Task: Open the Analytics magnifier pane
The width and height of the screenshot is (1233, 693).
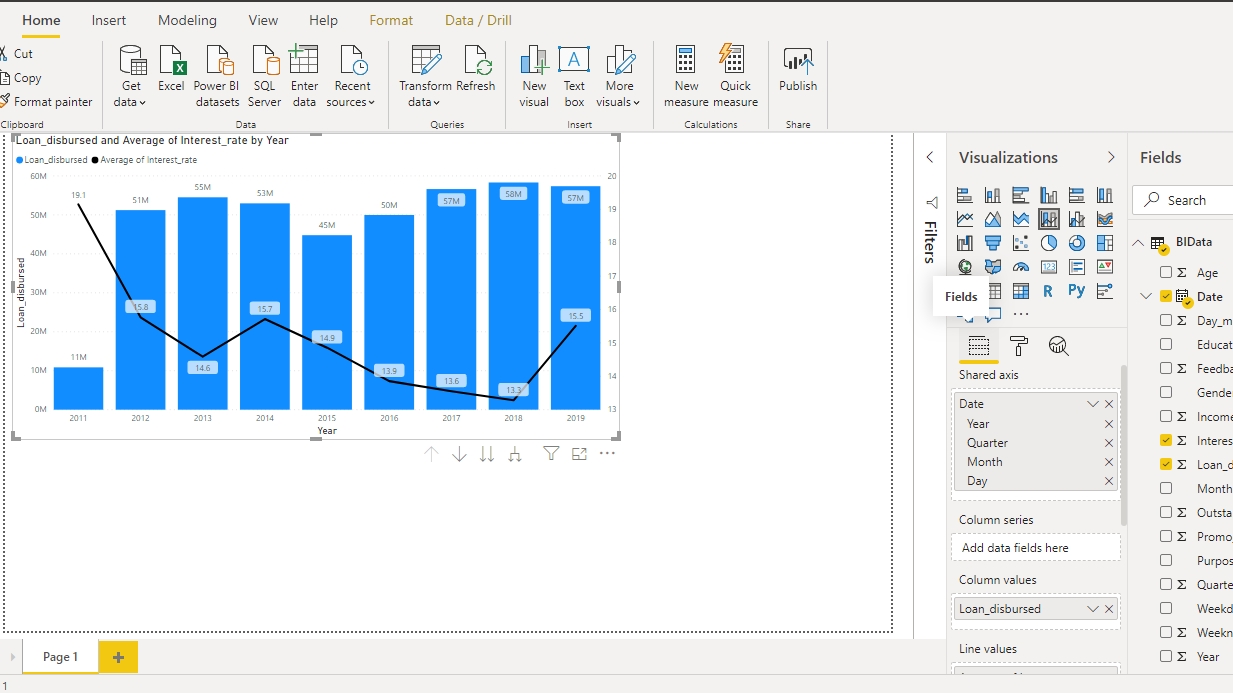Action: (1059, 346)
